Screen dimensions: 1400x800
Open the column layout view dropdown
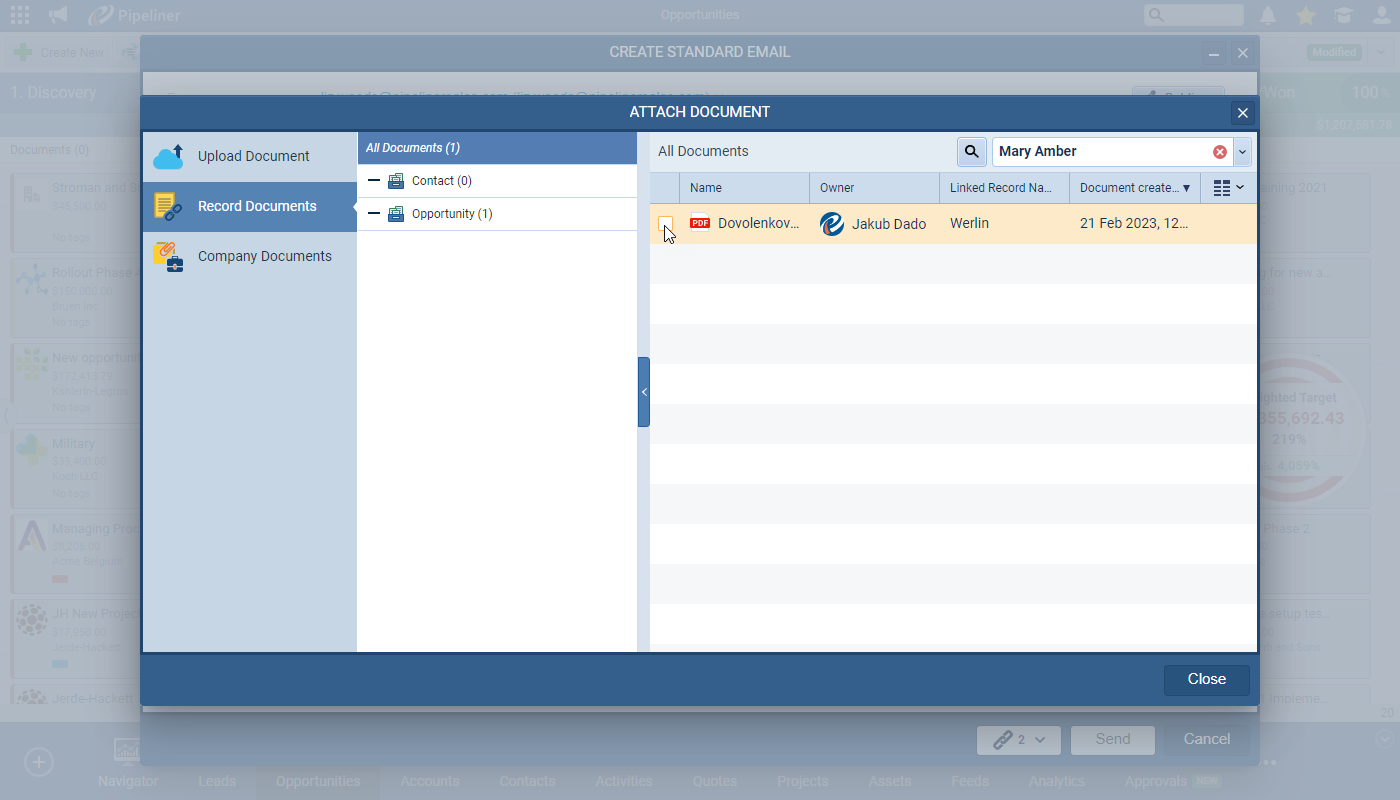1228,188
